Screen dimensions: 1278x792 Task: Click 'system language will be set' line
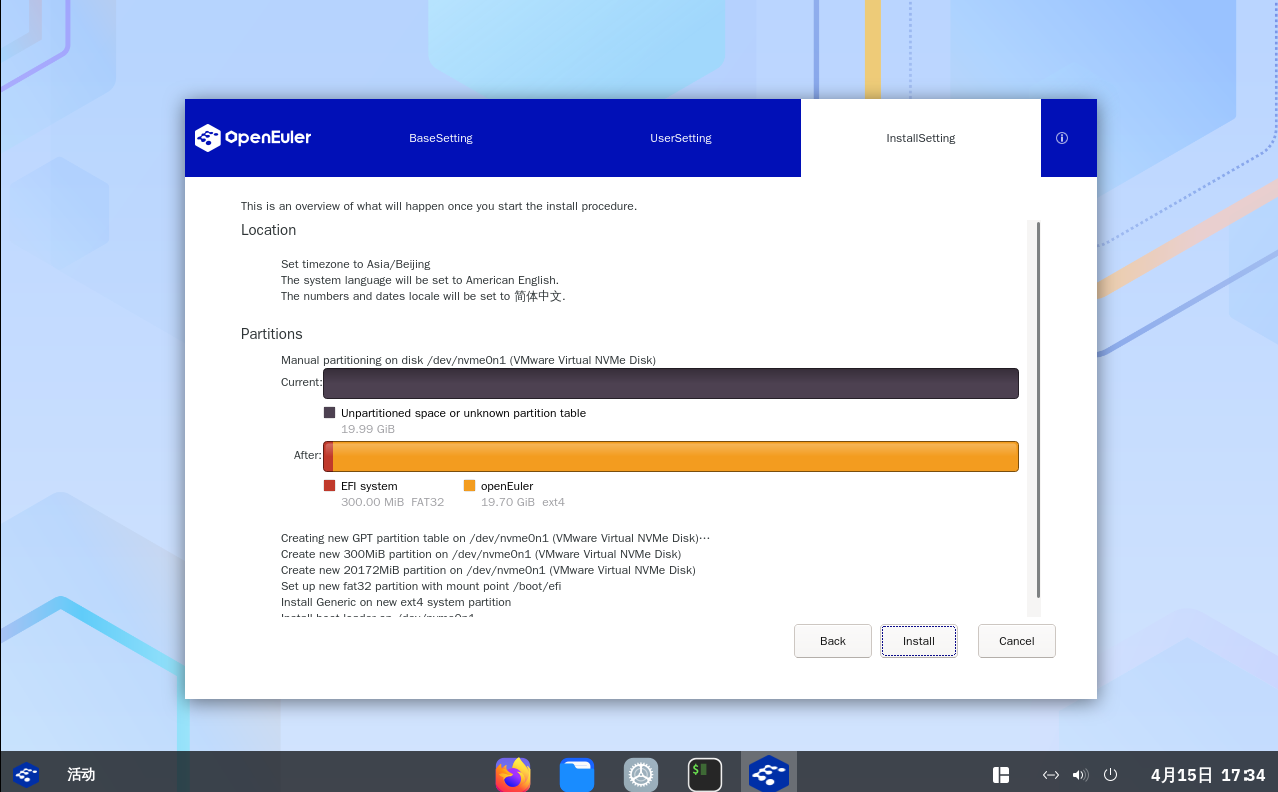420,280
